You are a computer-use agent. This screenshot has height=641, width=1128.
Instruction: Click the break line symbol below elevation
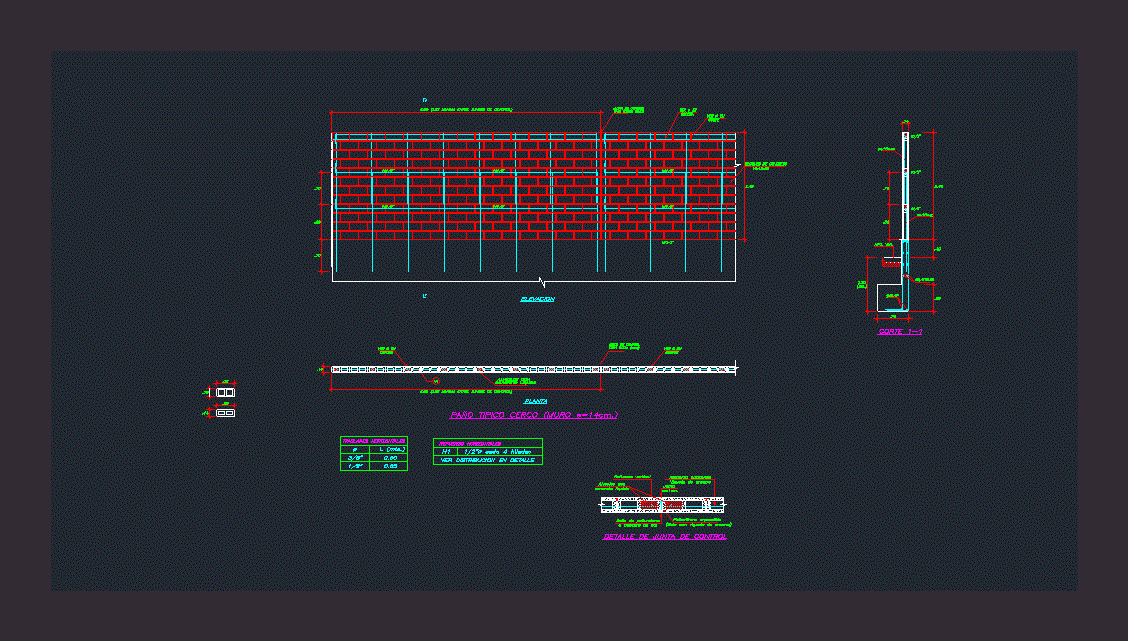[542, 282]
